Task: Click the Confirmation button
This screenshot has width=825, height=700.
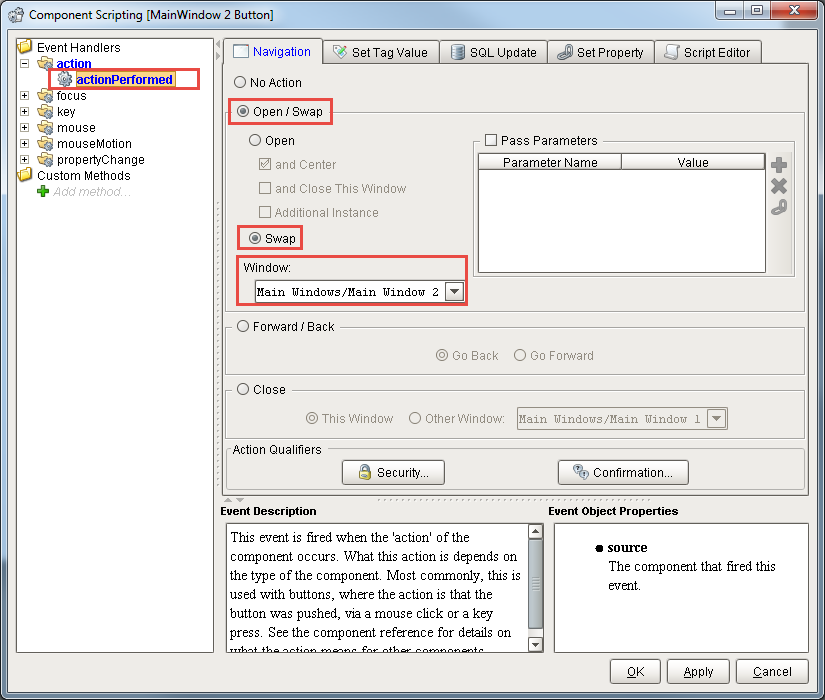Action: coord(622,472)
